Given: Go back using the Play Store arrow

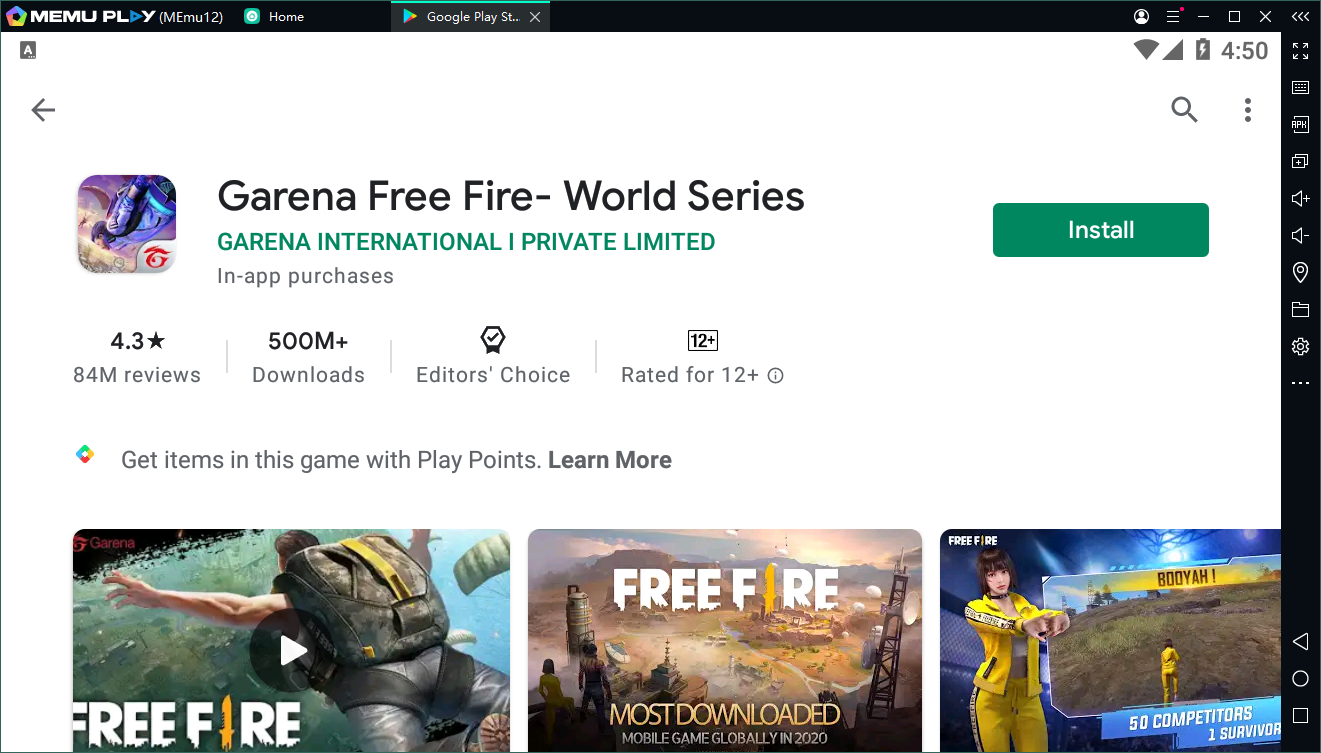Looking at the screenshot, I should point(43,110).
